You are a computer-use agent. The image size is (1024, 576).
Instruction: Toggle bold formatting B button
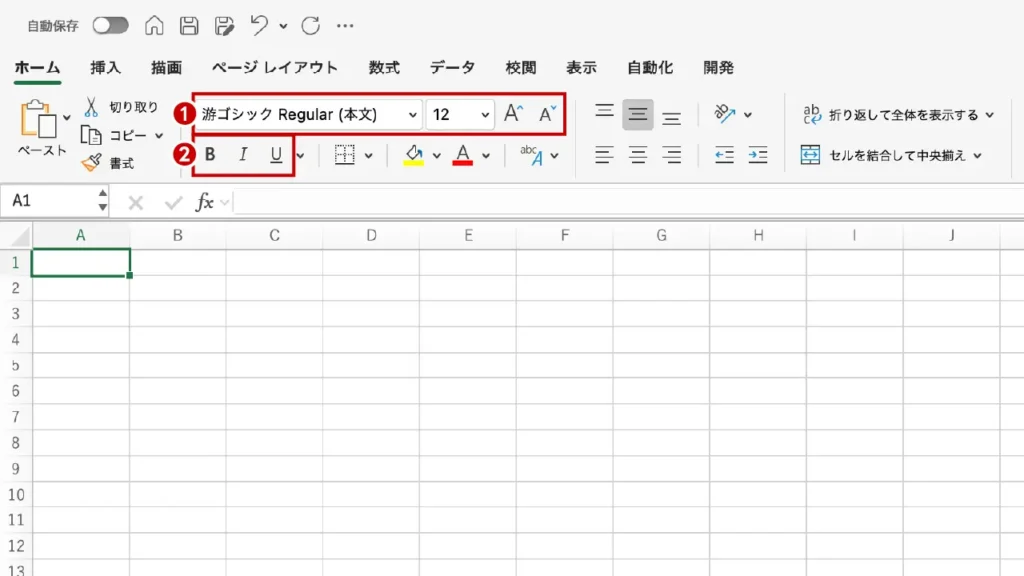pos(210,155)
